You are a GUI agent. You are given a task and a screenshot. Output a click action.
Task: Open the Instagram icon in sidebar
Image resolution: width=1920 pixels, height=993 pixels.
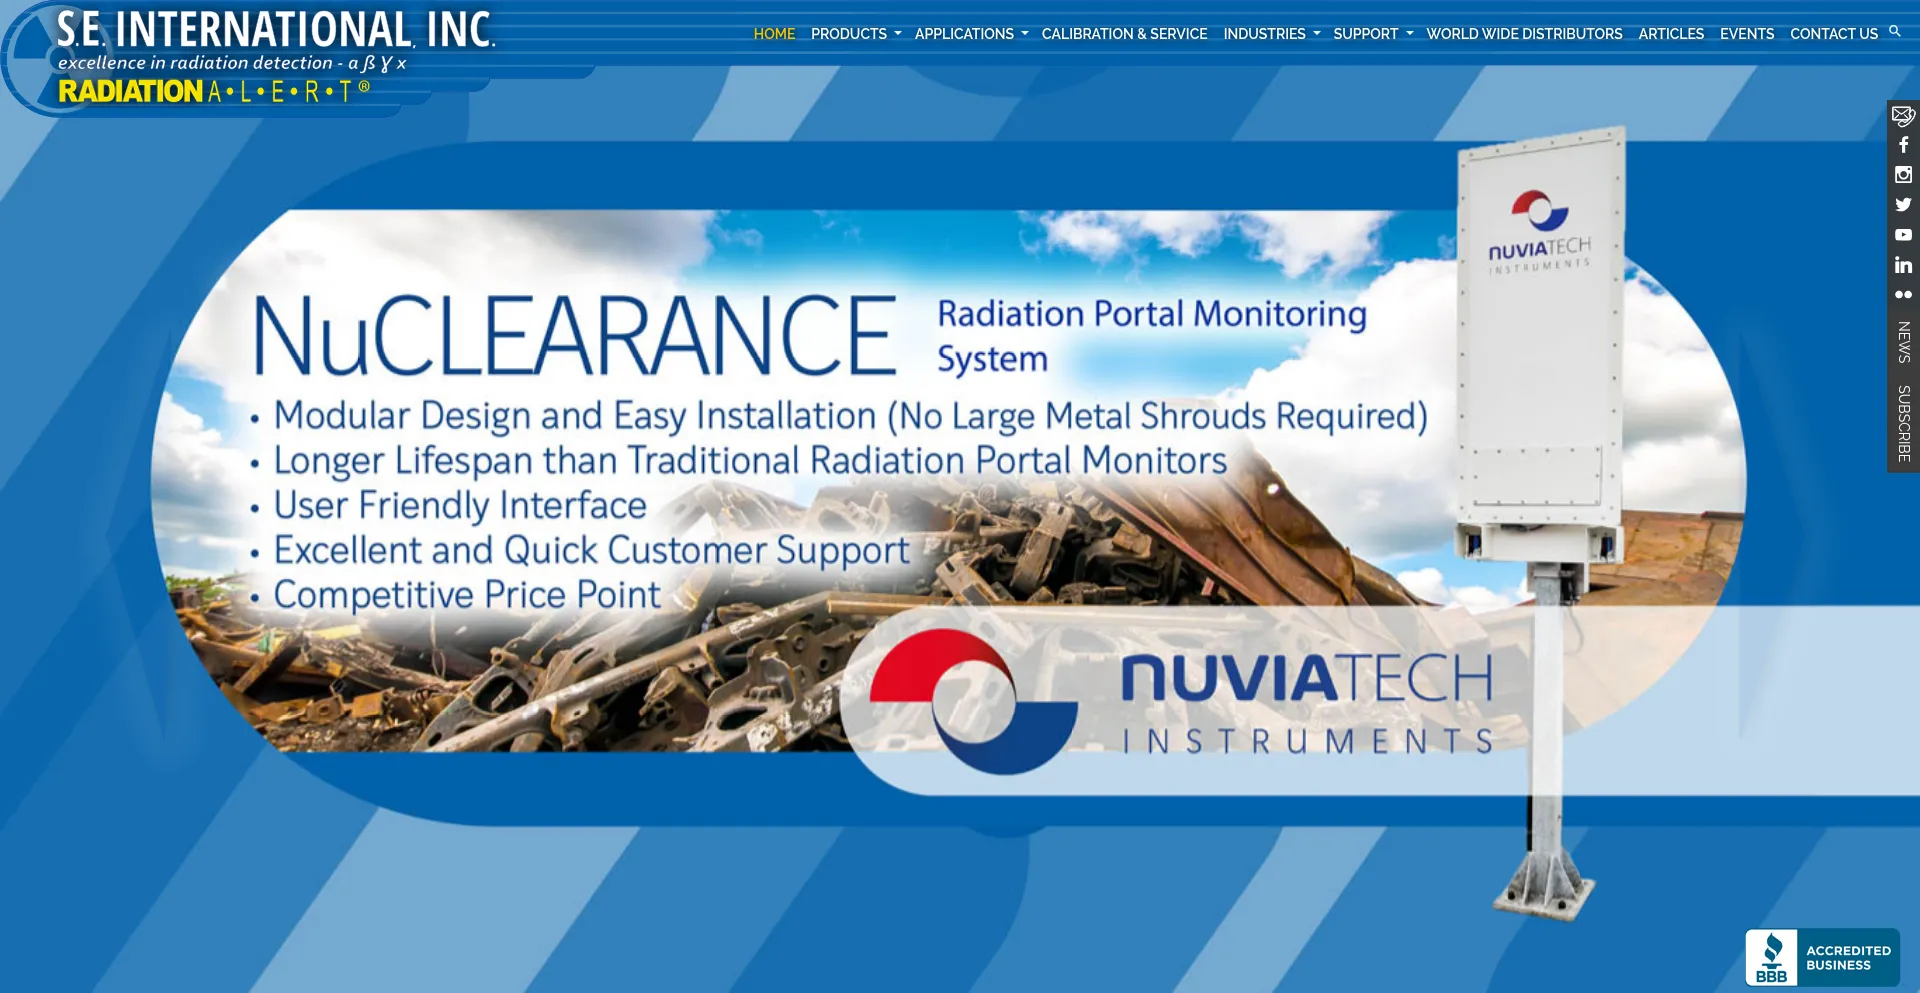point(1903,175)
